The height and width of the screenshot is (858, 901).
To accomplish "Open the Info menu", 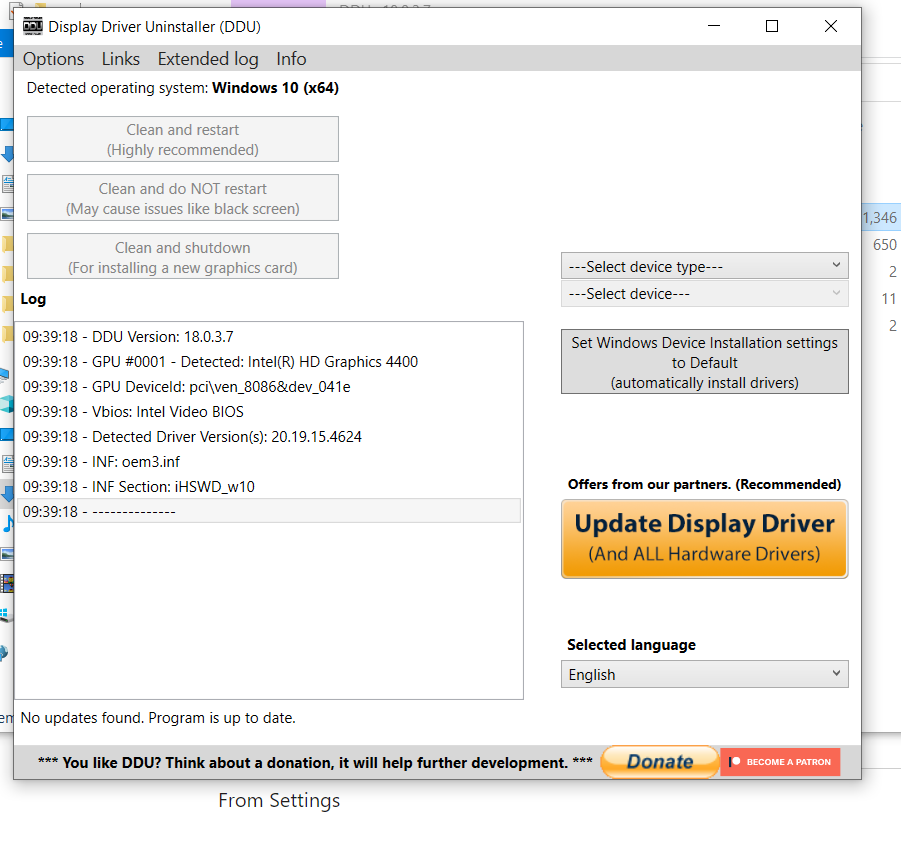I will (291, 59).
